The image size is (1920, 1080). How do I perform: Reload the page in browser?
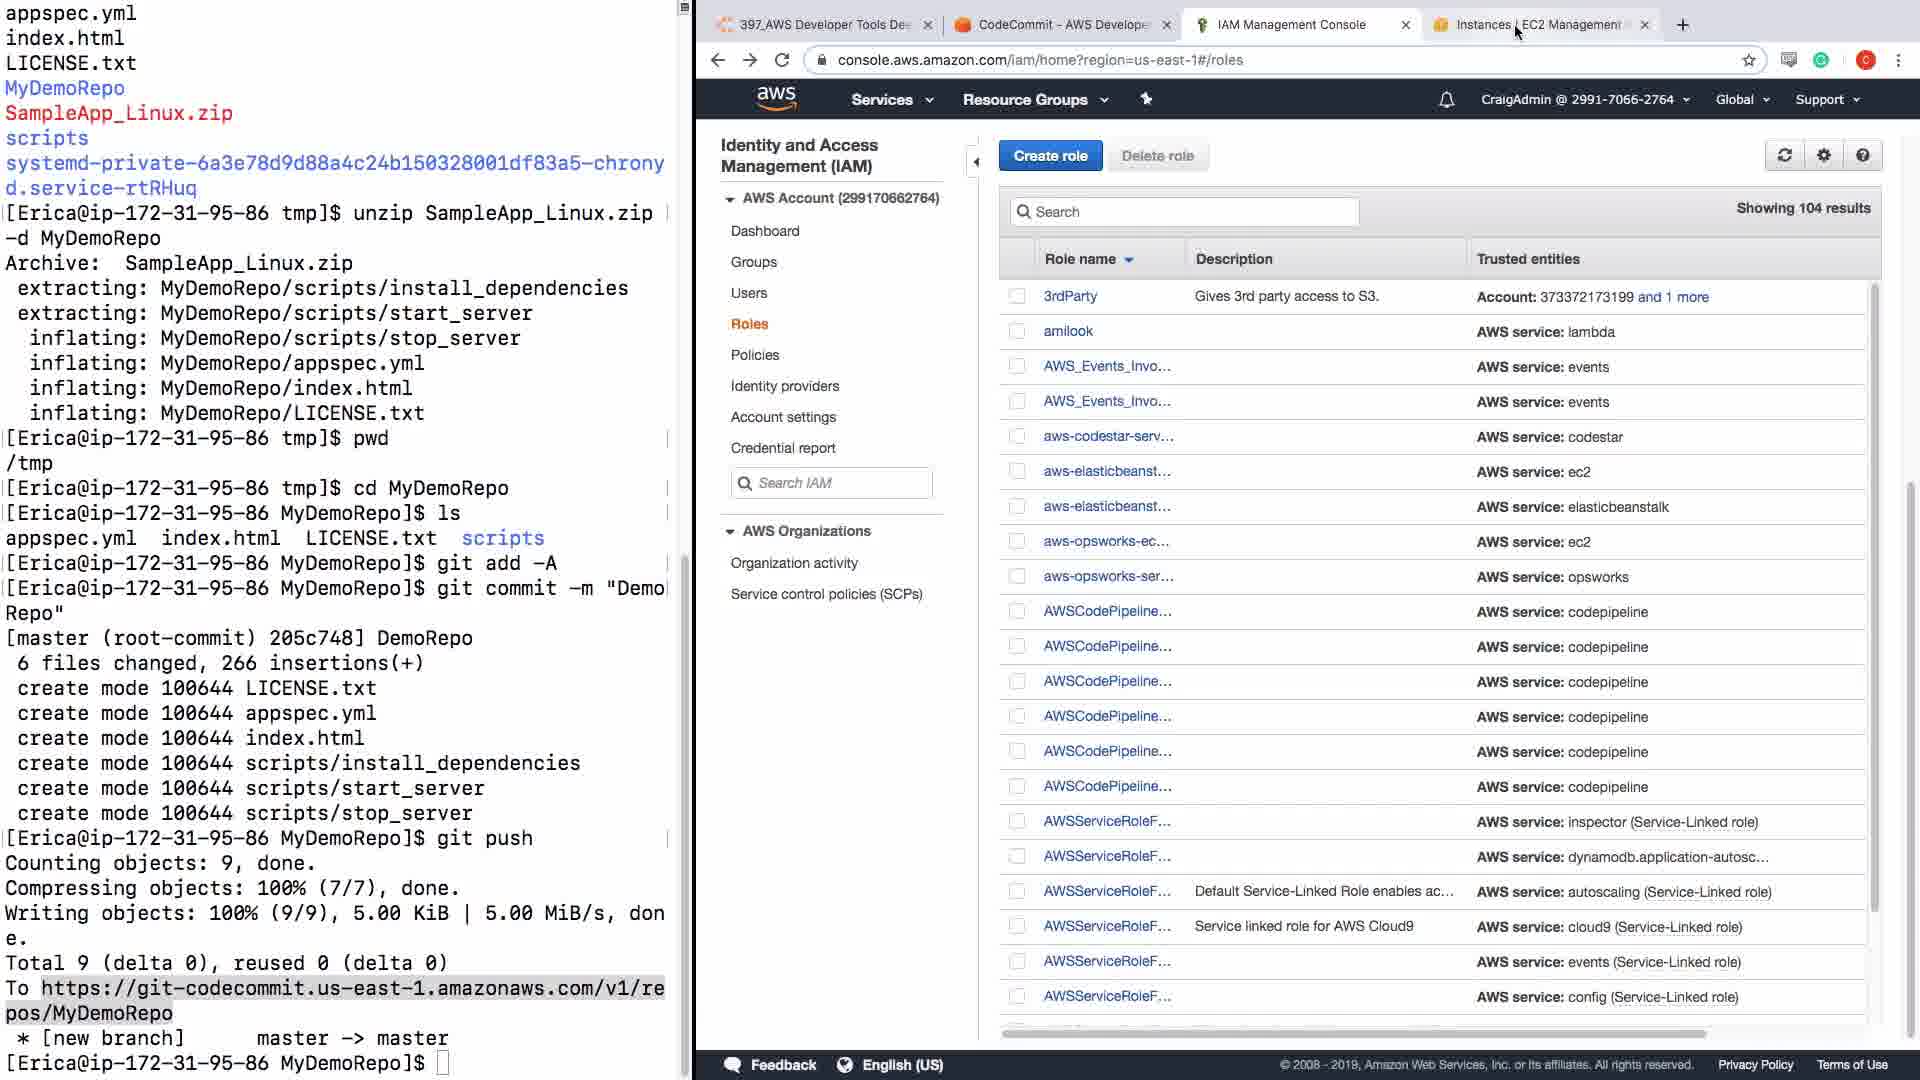click(782, 60)
